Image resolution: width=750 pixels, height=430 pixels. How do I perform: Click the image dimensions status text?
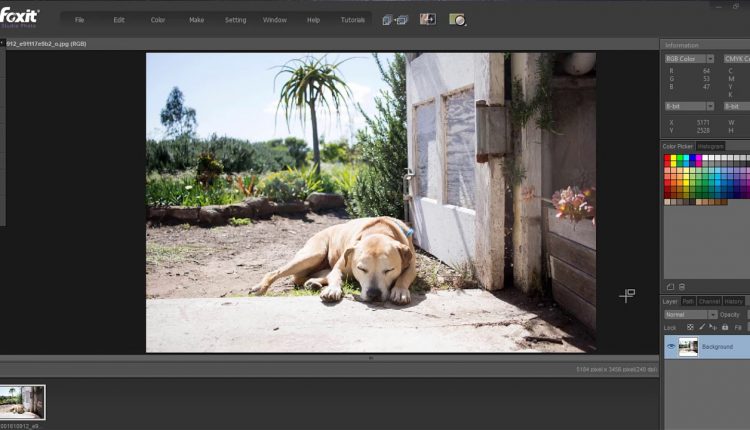click(x=616, y=369)
